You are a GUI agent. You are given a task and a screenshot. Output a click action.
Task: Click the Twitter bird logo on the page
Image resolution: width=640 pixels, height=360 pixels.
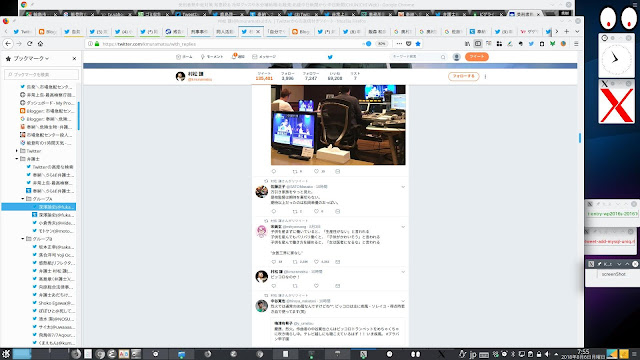330,57
